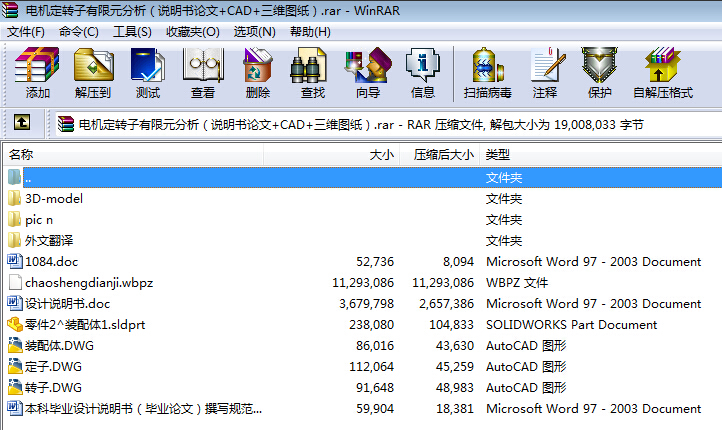Image resolution: width=722 pixels, height=430 pixels.
Task: Open the 选项(N) menu
Action: pos(255,32)
